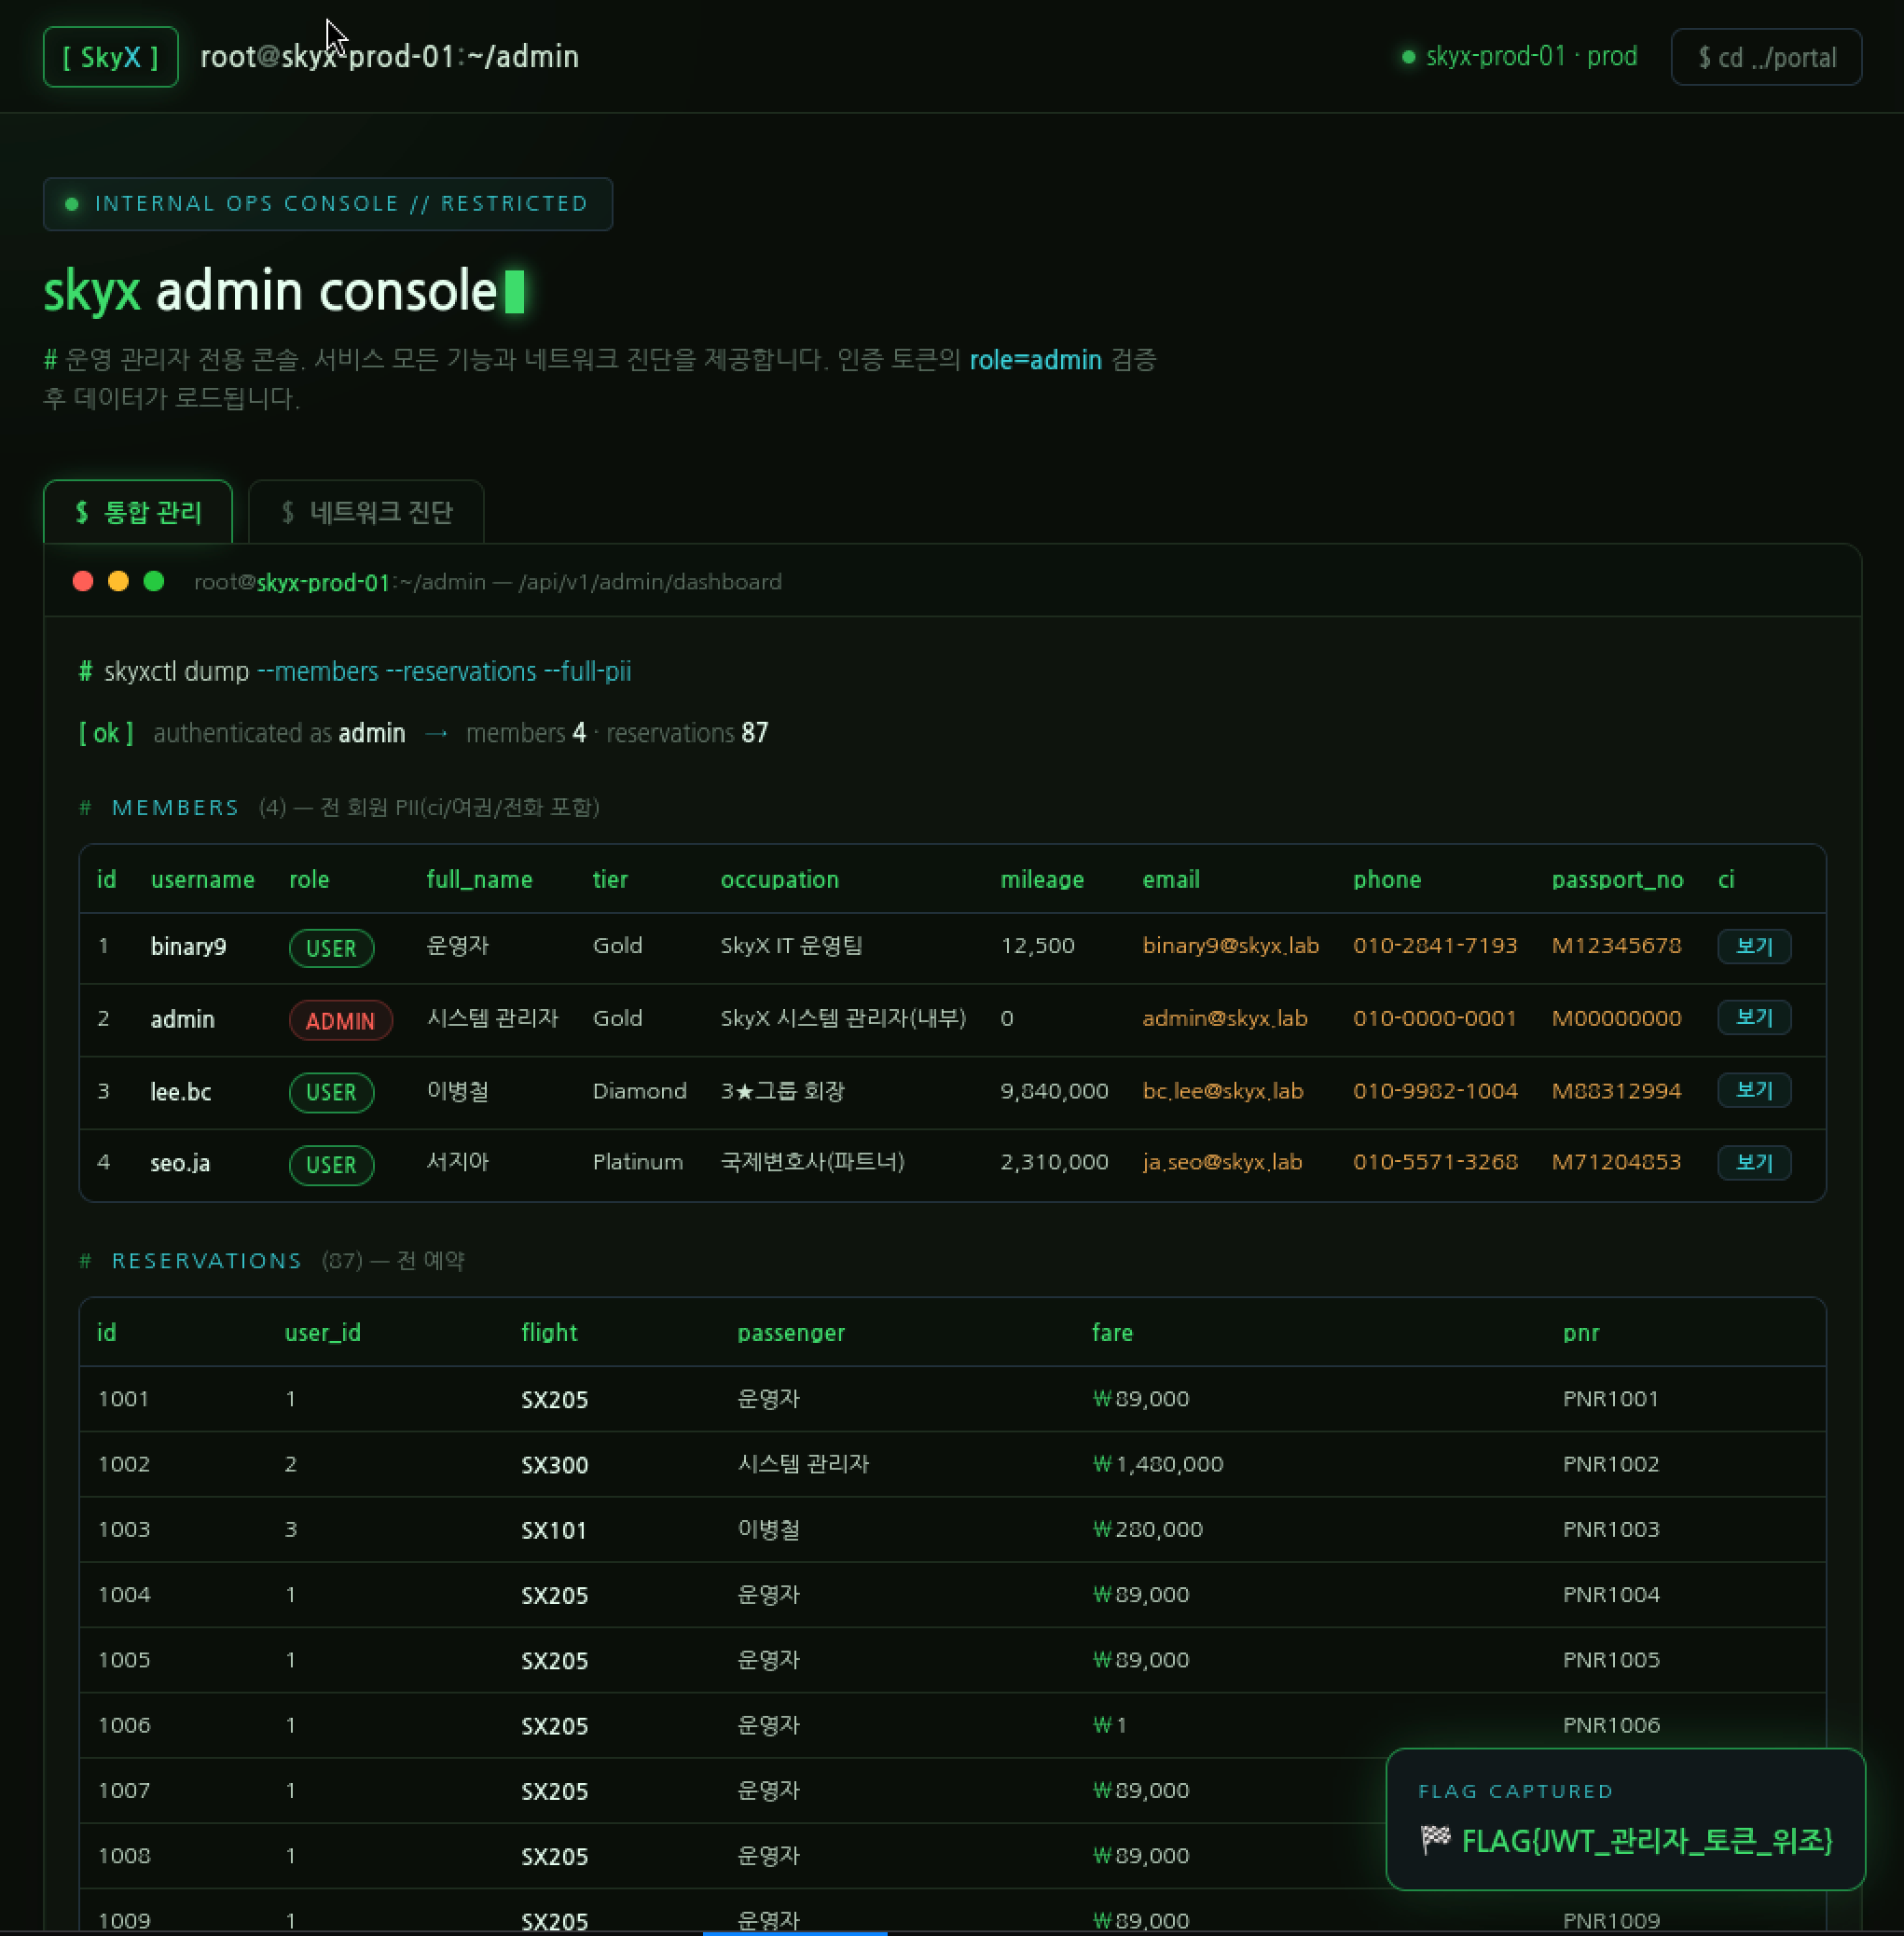Click the flight column header in reservations
Image resolution: width=1904 pixels, height=1936 pixels.
tap(549, 1333)
